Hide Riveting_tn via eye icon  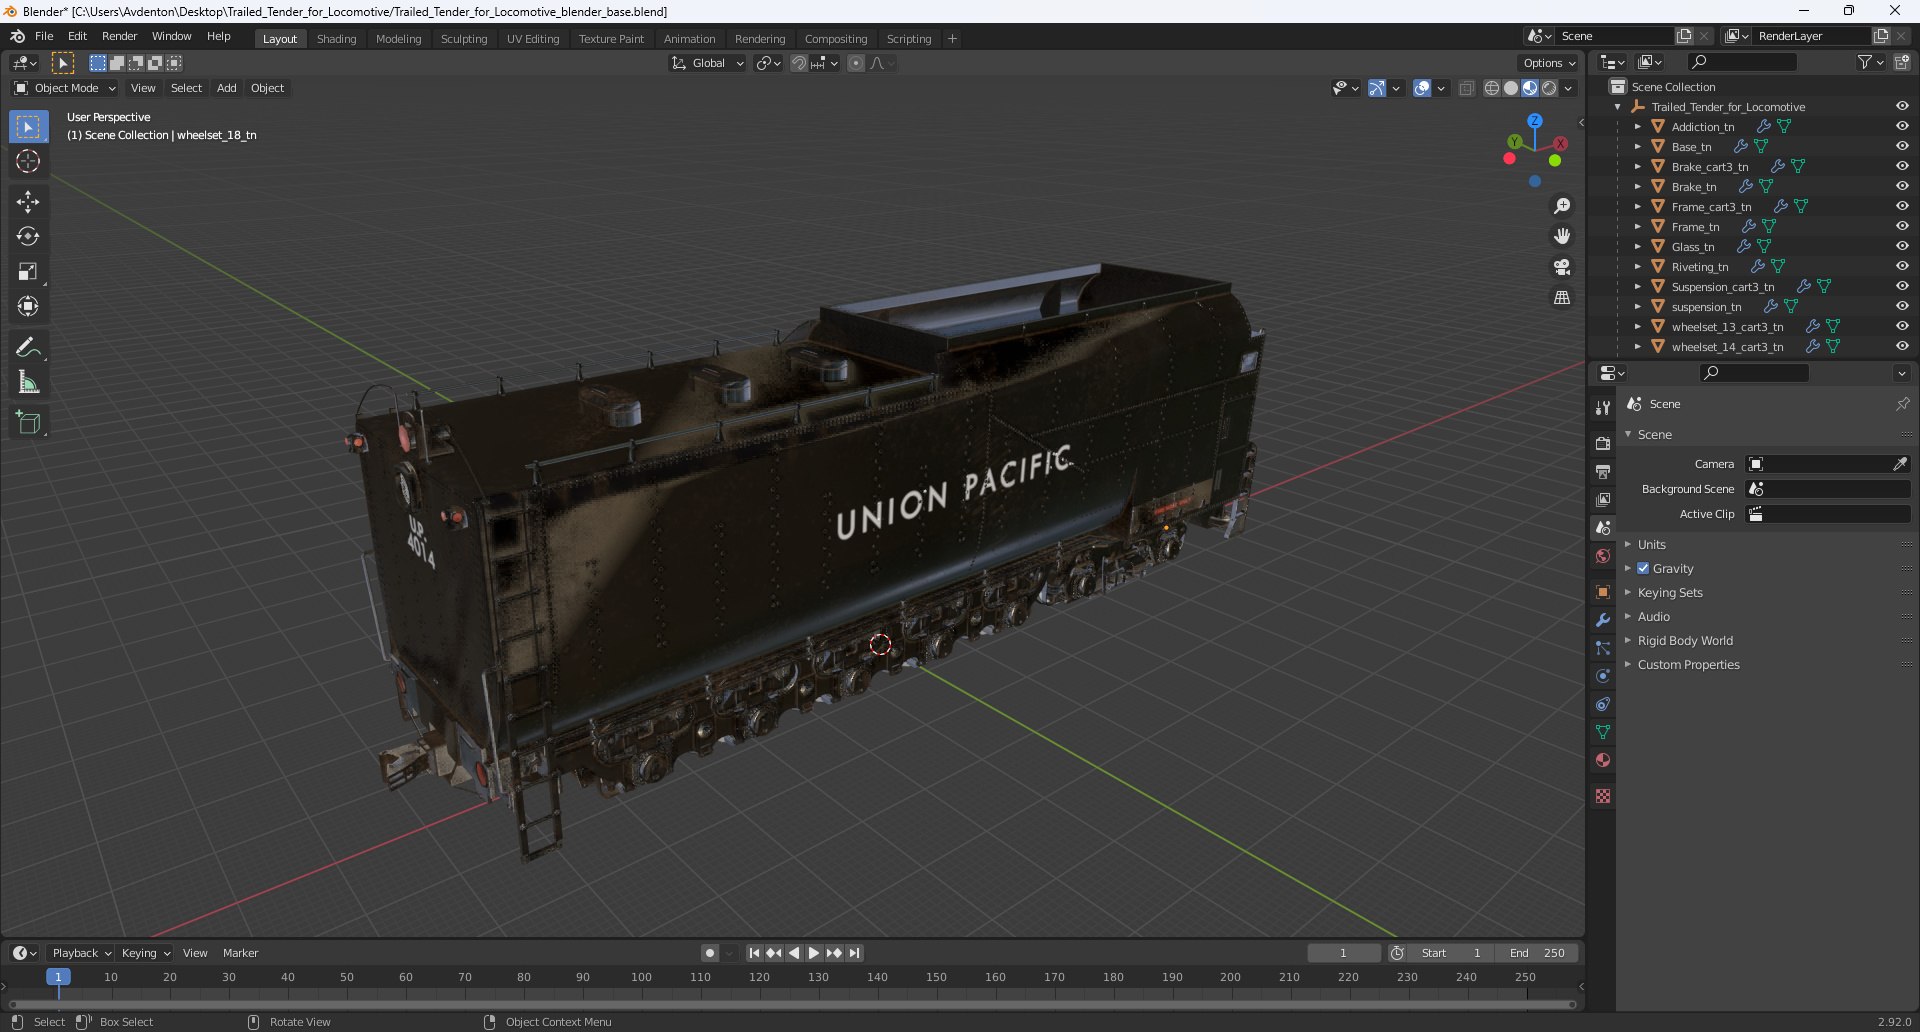[1902, 266]
